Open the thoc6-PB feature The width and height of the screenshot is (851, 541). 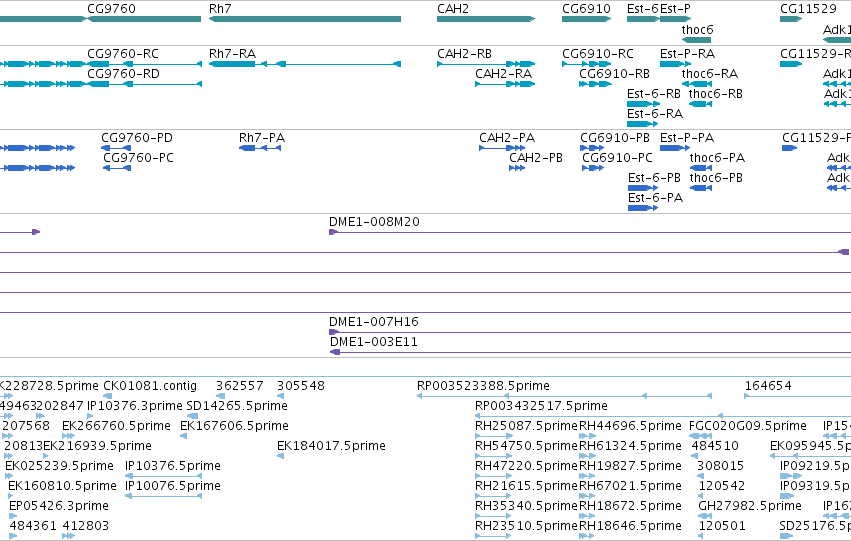pos(701,188)
